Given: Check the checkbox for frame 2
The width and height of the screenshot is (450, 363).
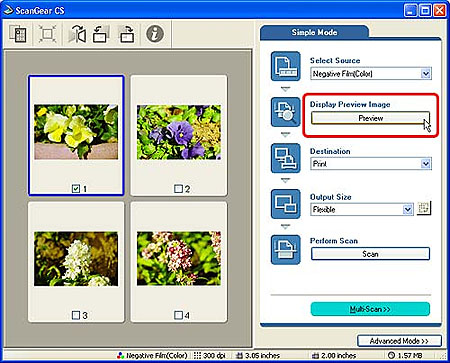Looking at the screenshot, I should coord(178,189).
